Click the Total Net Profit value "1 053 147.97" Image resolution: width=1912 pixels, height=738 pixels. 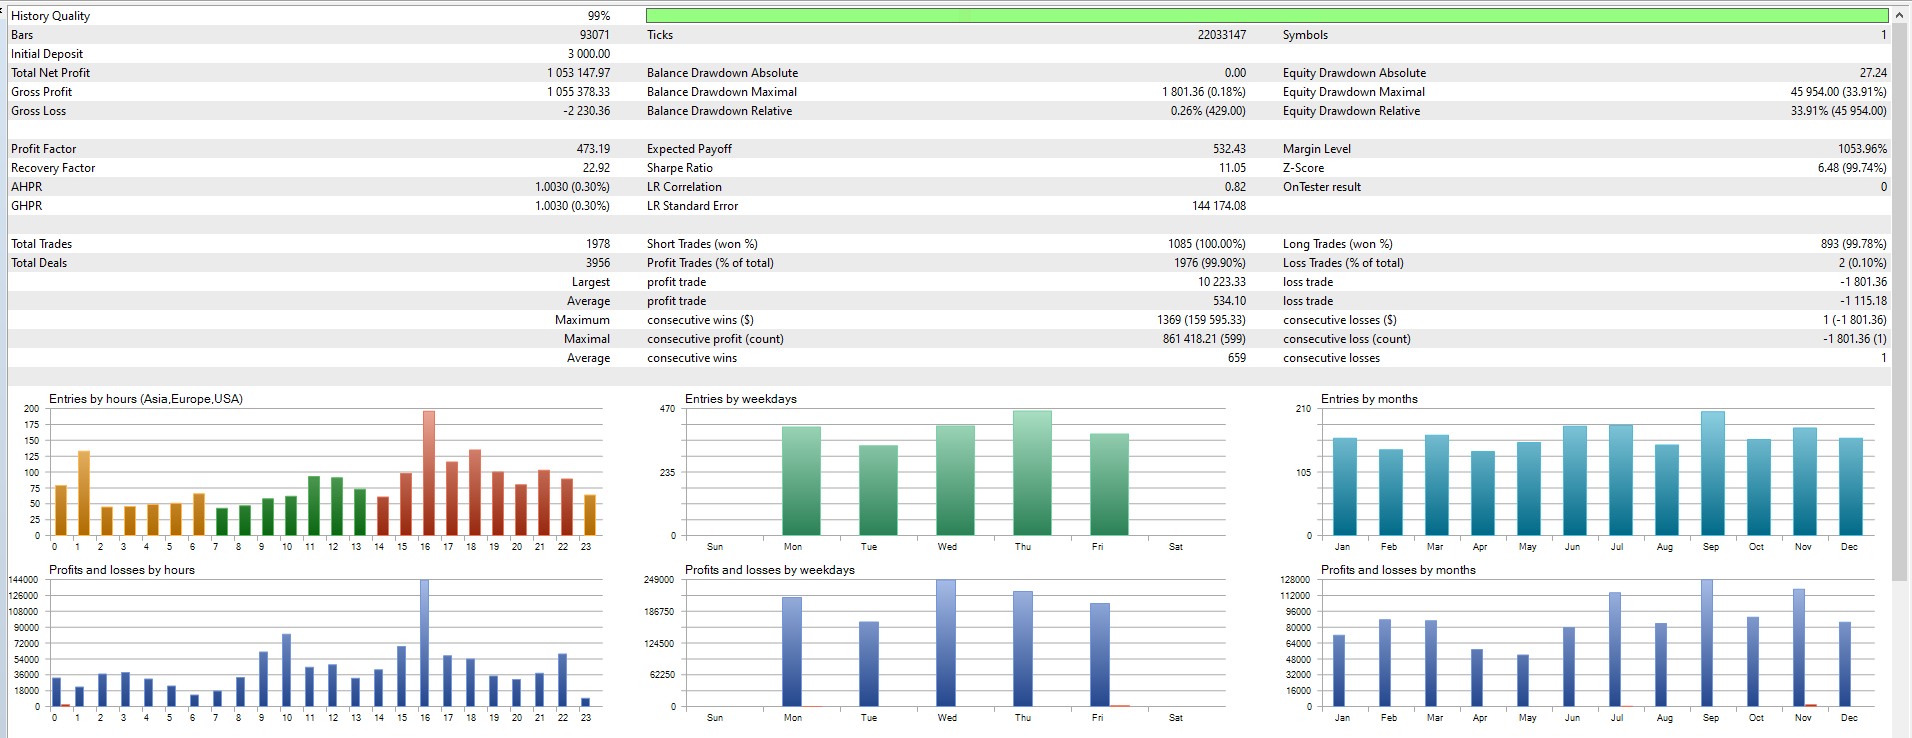[578, 73]
